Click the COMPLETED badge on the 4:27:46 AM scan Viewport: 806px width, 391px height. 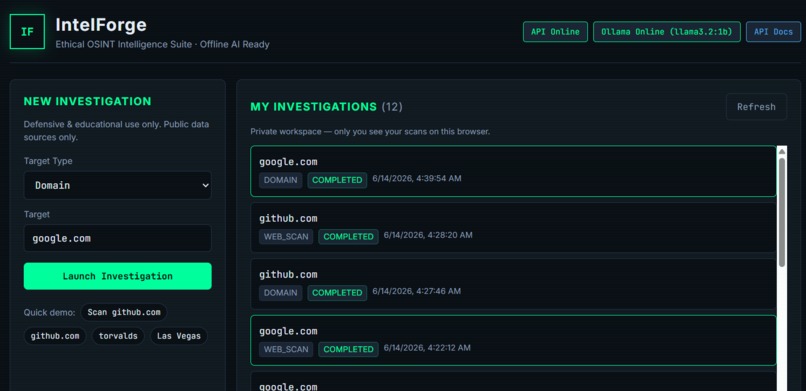coord(337,293)
